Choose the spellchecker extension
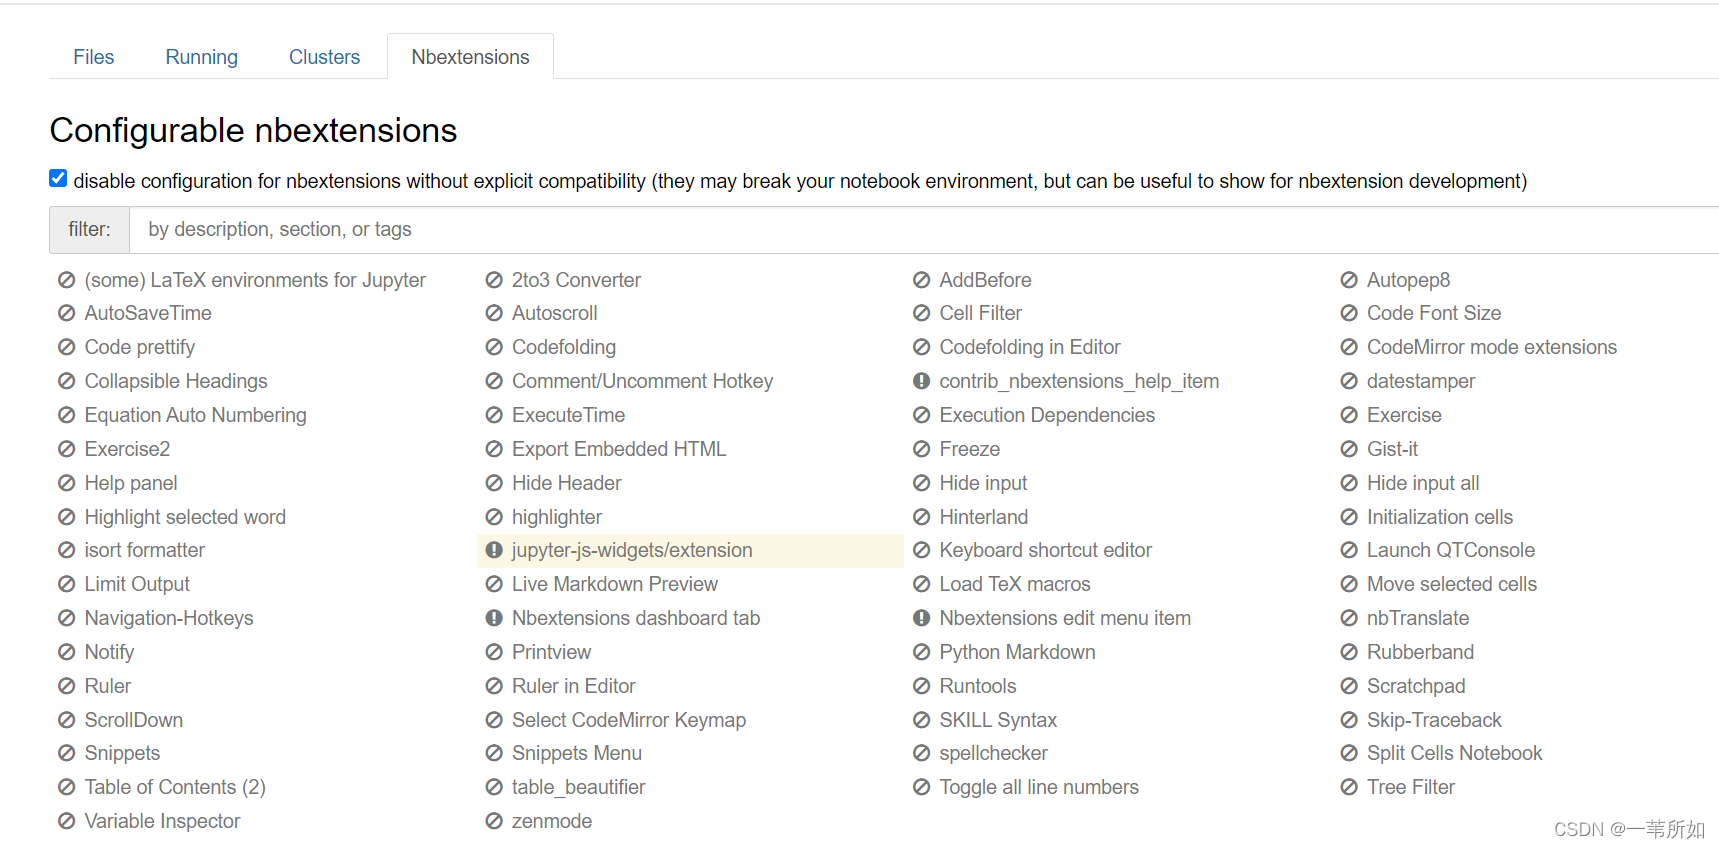The height and width of the screenshot is (849, 1719). click(x=993, y=753)
